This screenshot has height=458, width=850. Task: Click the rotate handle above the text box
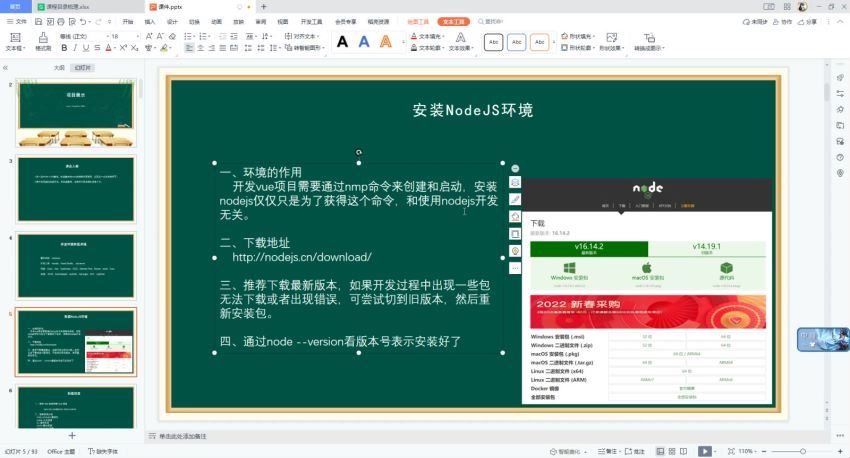click(359, 152)
